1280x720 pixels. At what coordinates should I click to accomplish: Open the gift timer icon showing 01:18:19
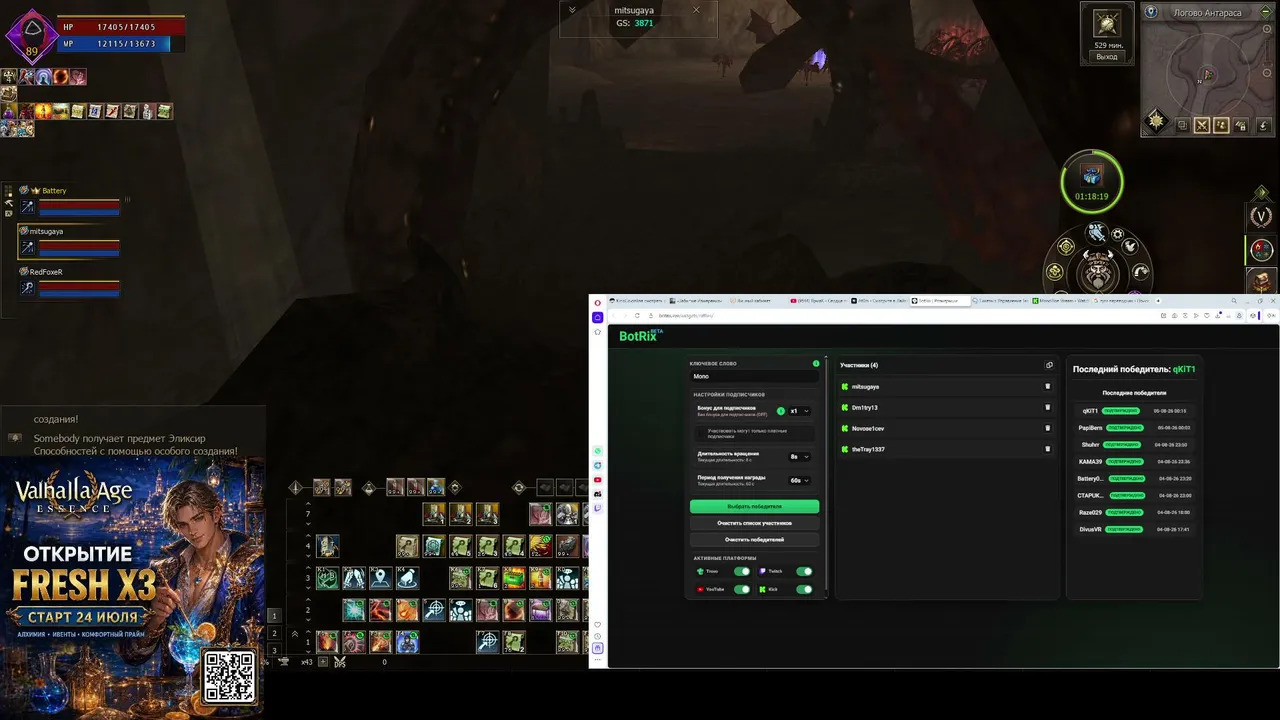click(x=1092, y=182)
